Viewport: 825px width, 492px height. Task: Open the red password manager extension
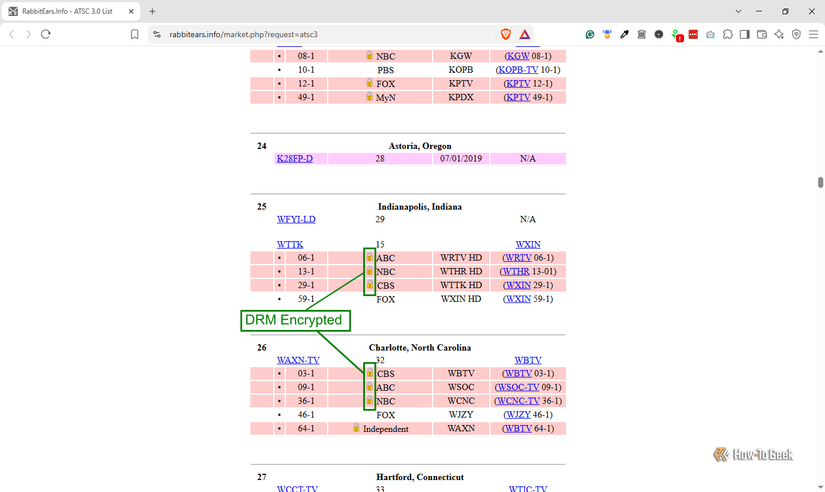[693, 34]
